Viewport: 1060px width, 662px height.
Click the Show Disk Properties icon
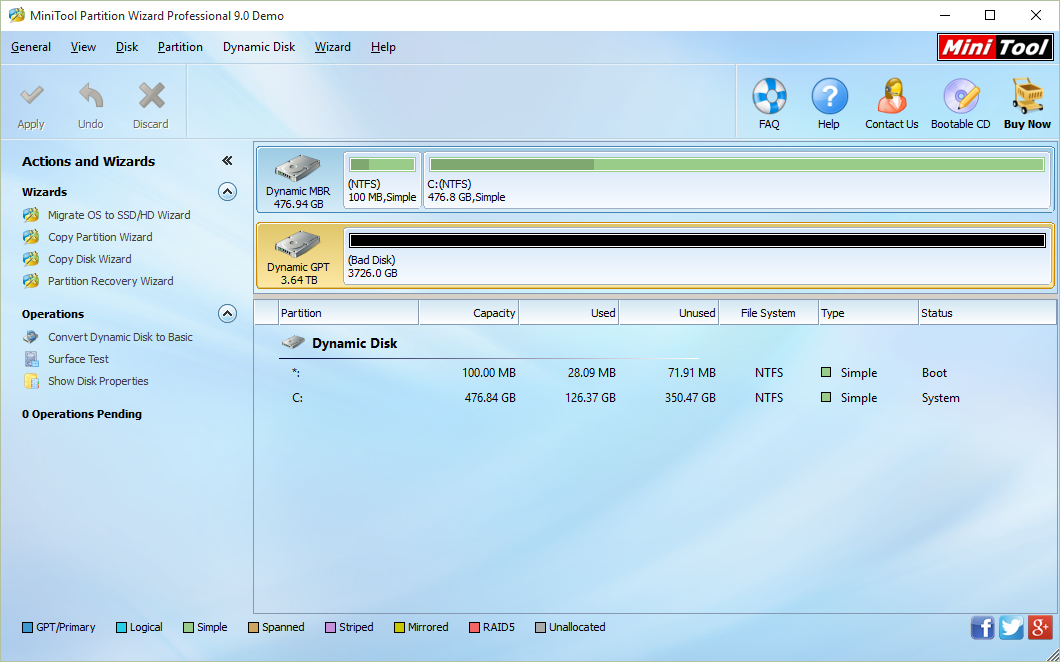[31, 381]
